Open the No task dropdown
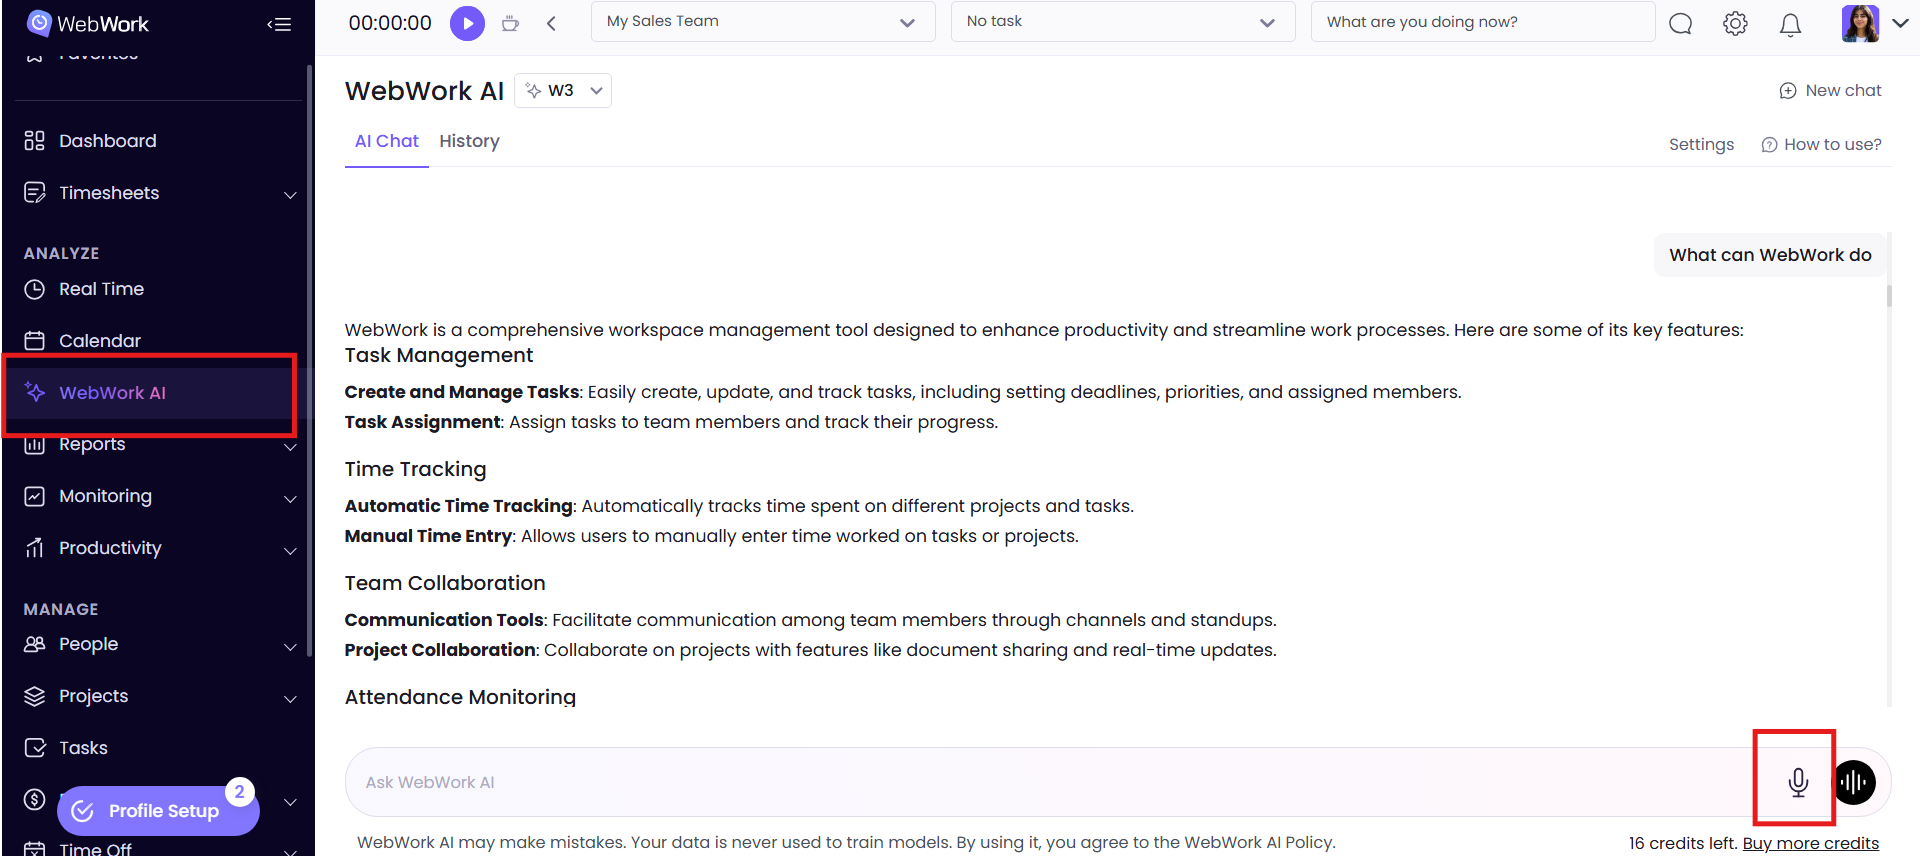This screenshot has width=1920, height=856. coord(1122,22)
